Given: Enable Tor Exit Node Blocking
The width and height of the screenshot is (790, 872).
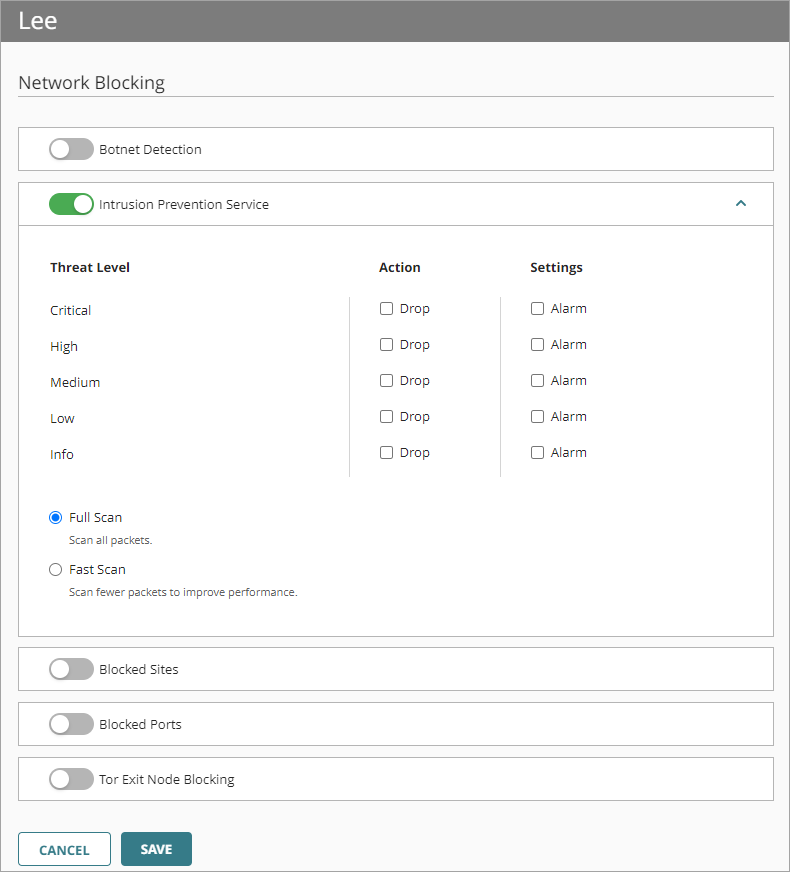Looking at the screenshot, I should 71,778.
